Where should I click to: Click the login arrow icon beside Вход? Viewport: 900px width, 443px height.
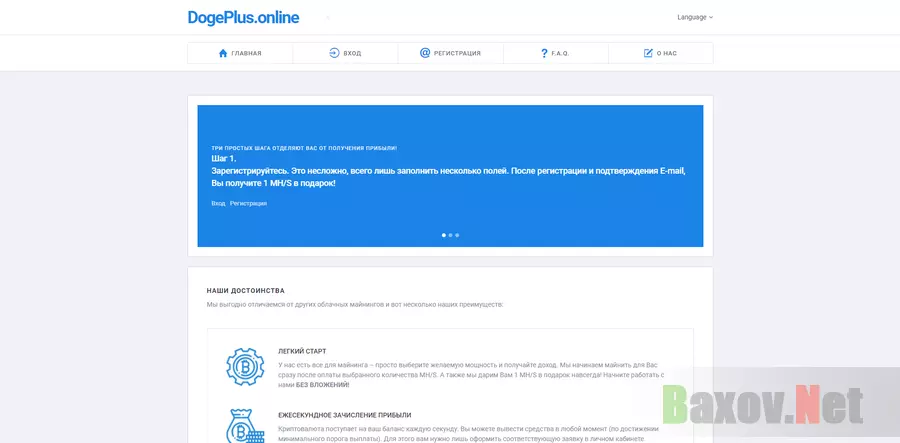[334, 53]
